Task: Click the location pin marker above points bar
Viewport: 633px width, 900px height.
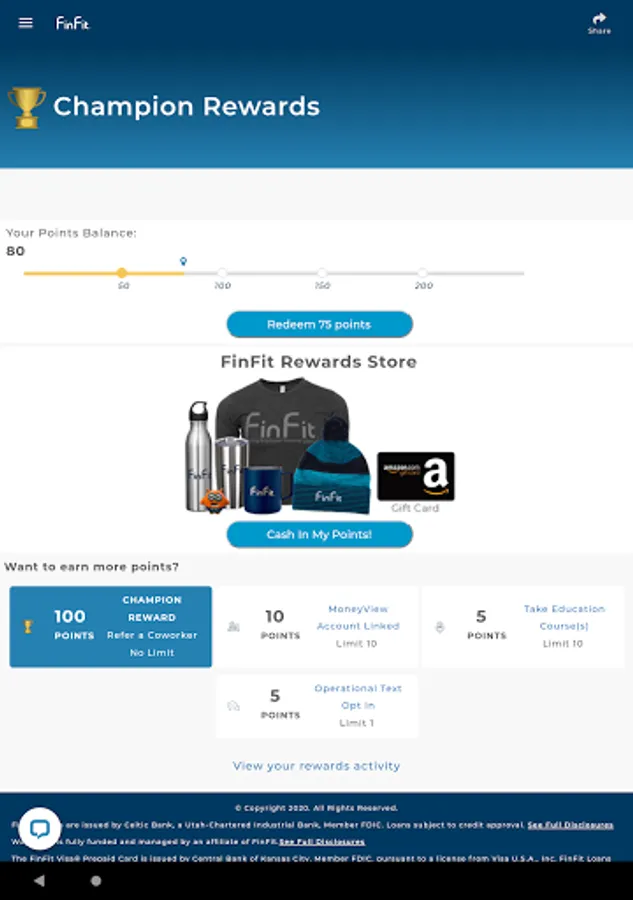Action: 183,261
